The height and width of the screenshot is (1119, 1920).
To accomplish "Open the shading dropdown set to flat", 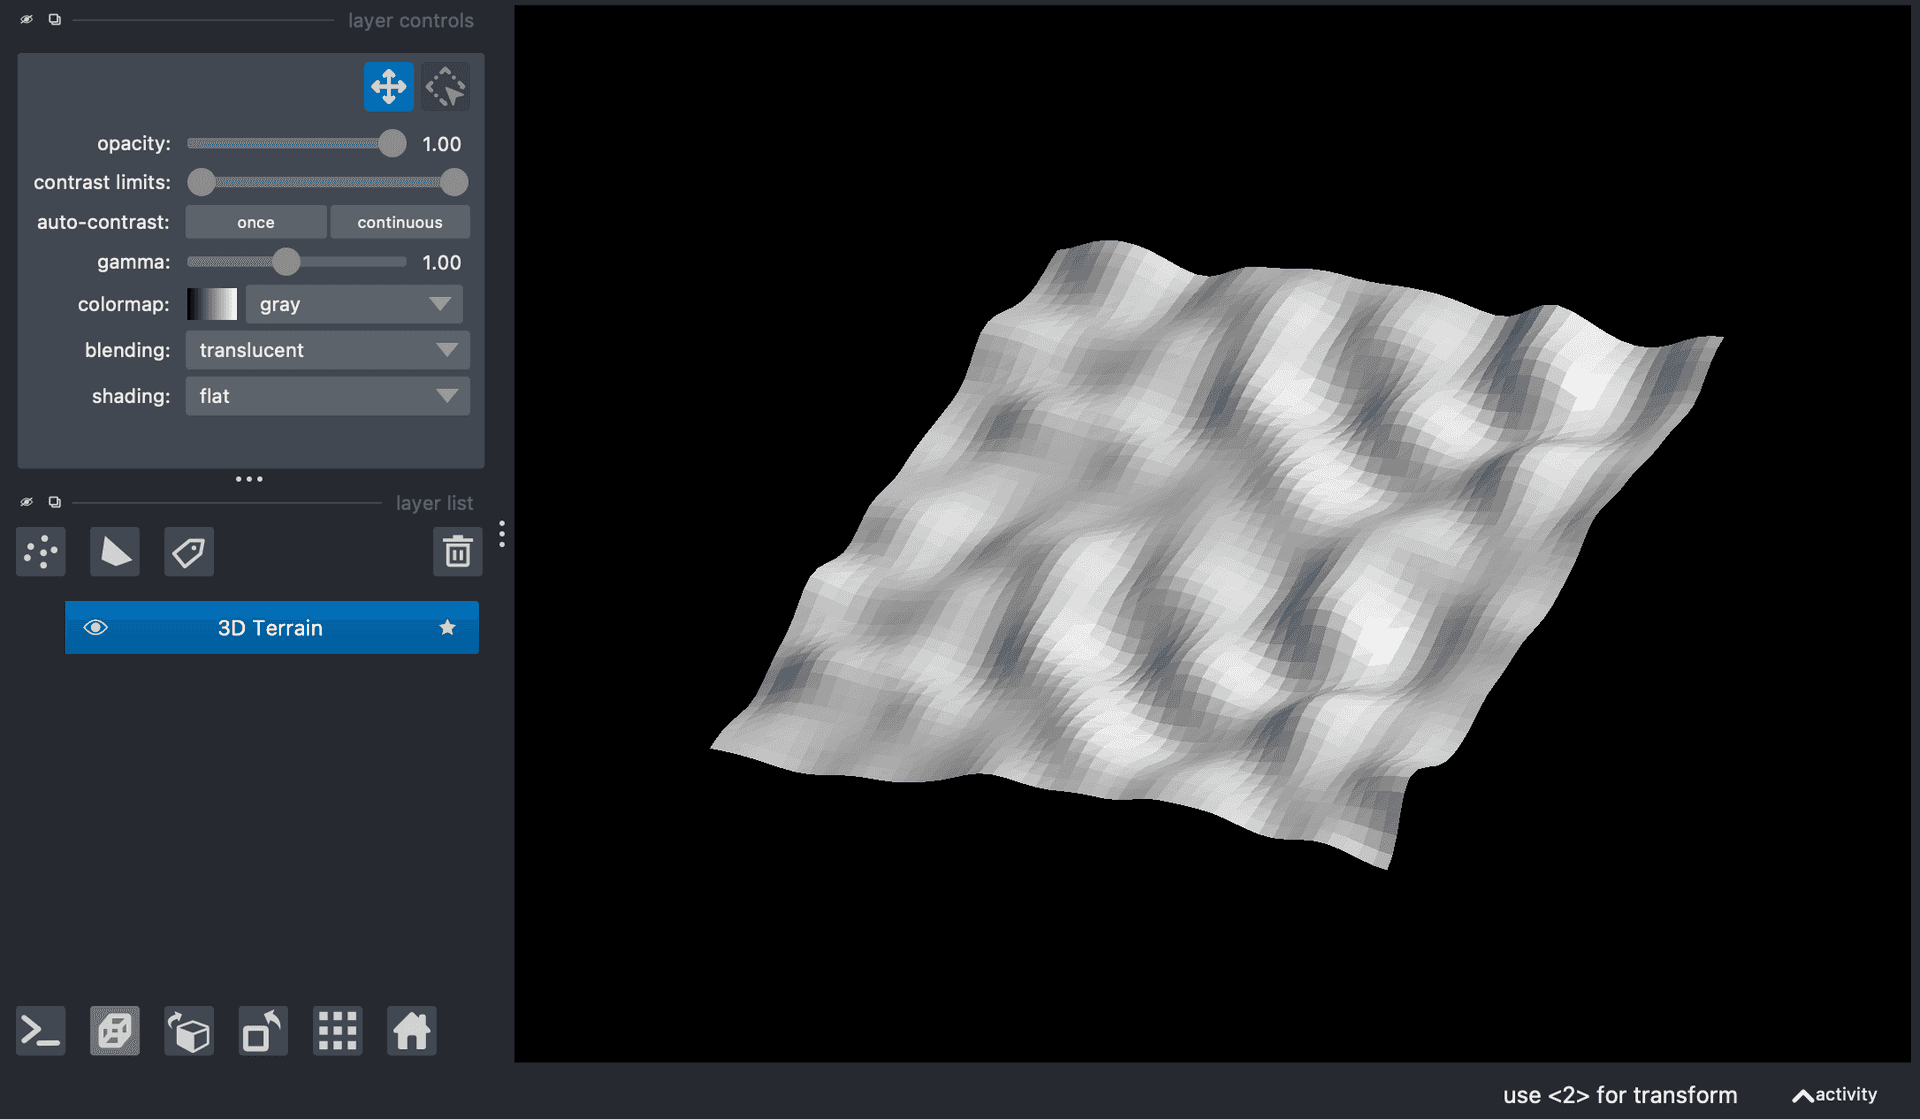I will (328, 396).
